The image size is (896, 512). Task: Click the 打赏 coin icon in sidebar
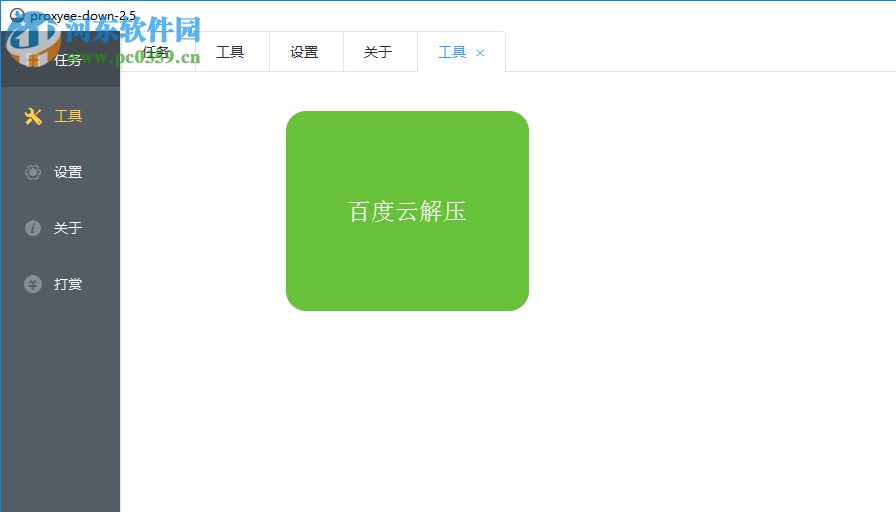tap(33, 284)
